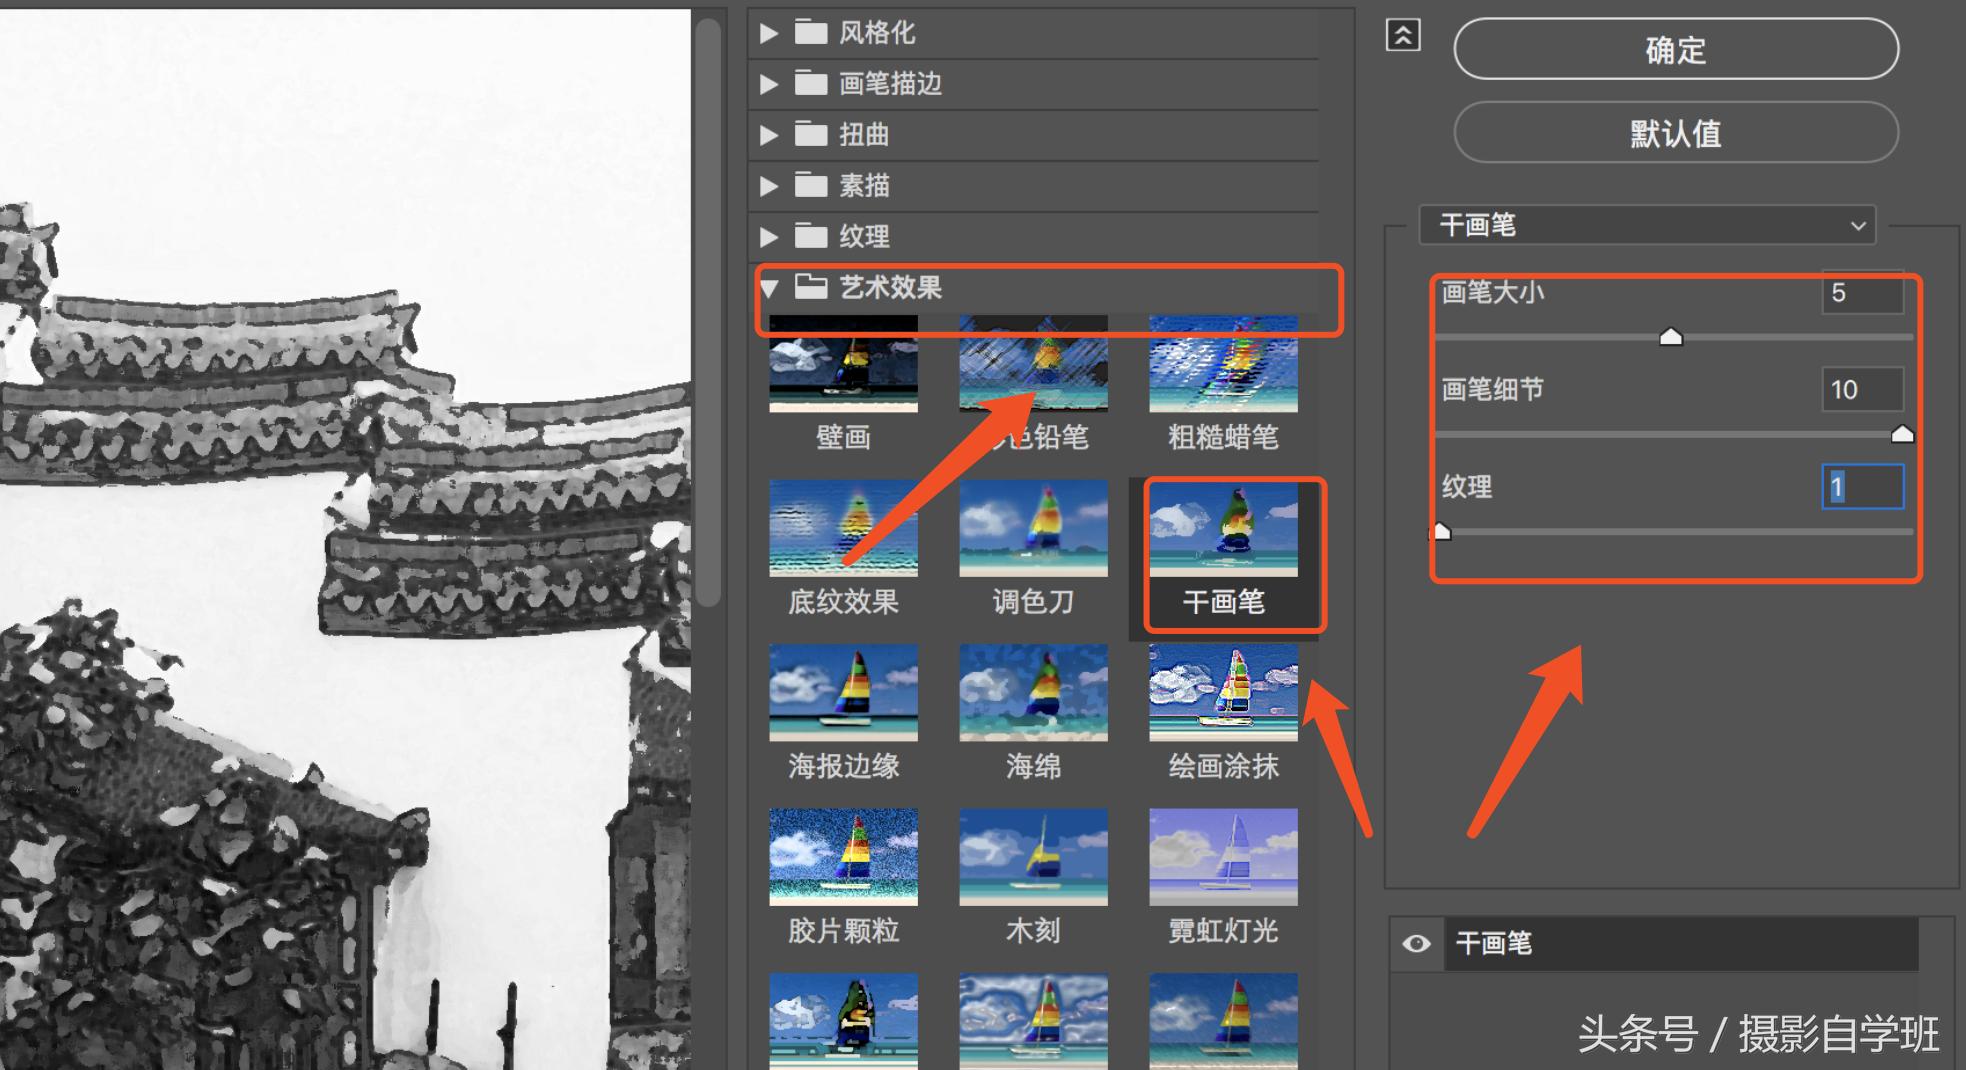Select the 壁画 (Fresco) filter thumbnail

[843, 365]
